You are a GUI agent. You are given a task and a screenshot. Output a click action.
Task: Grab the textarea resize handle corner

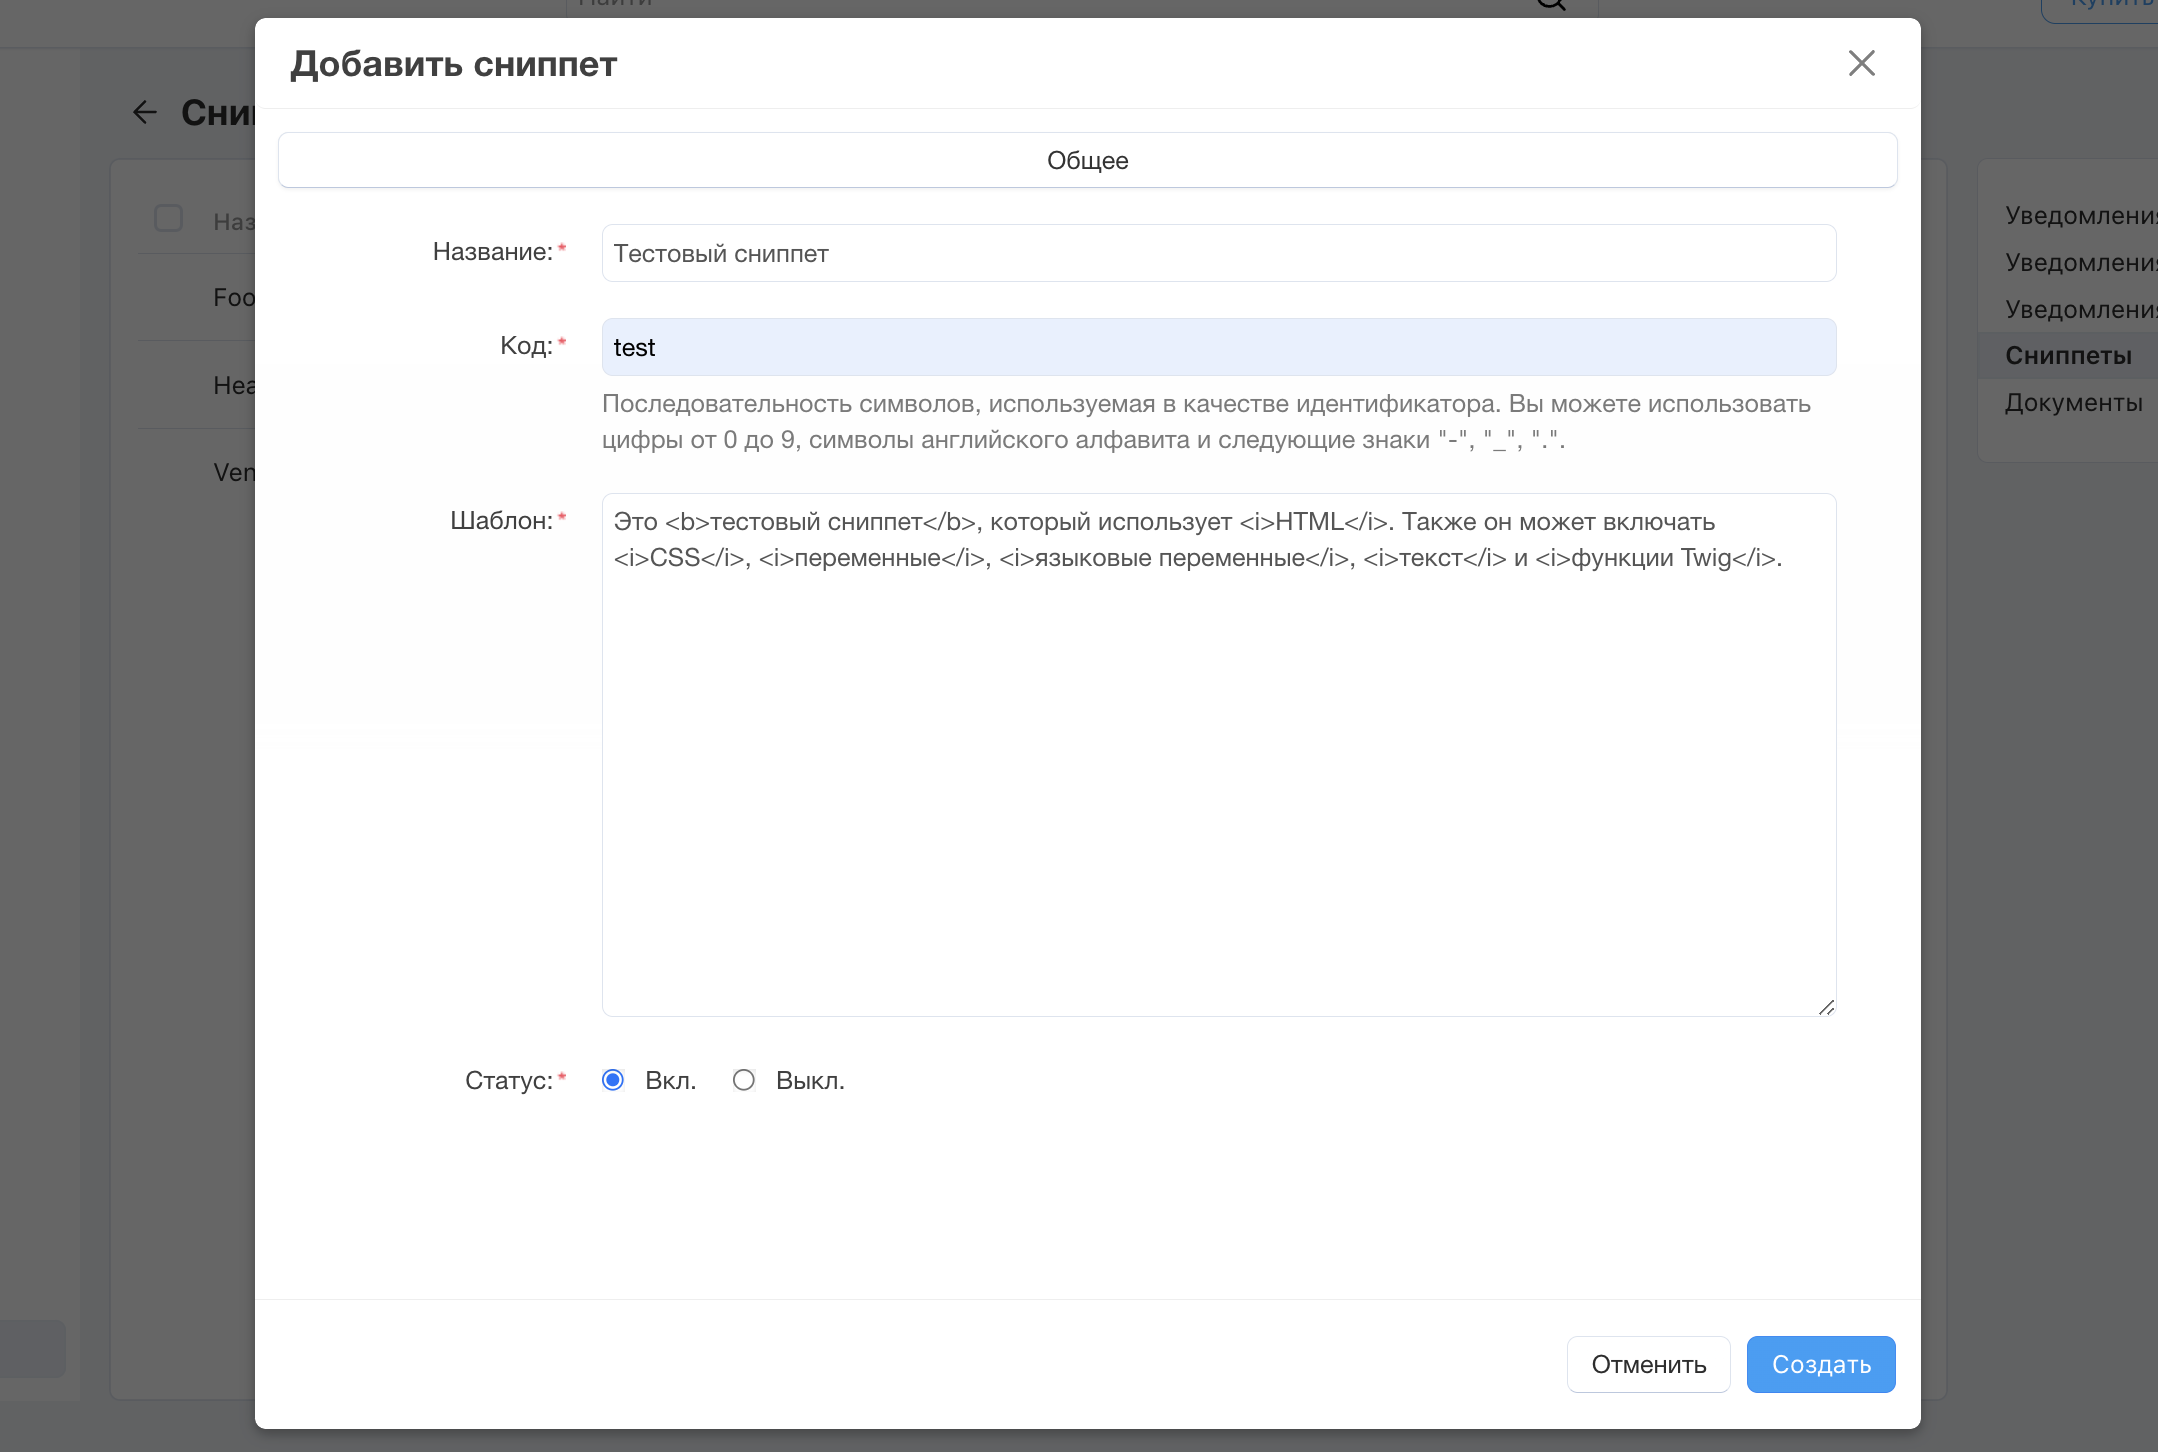coord(1826,1007)
